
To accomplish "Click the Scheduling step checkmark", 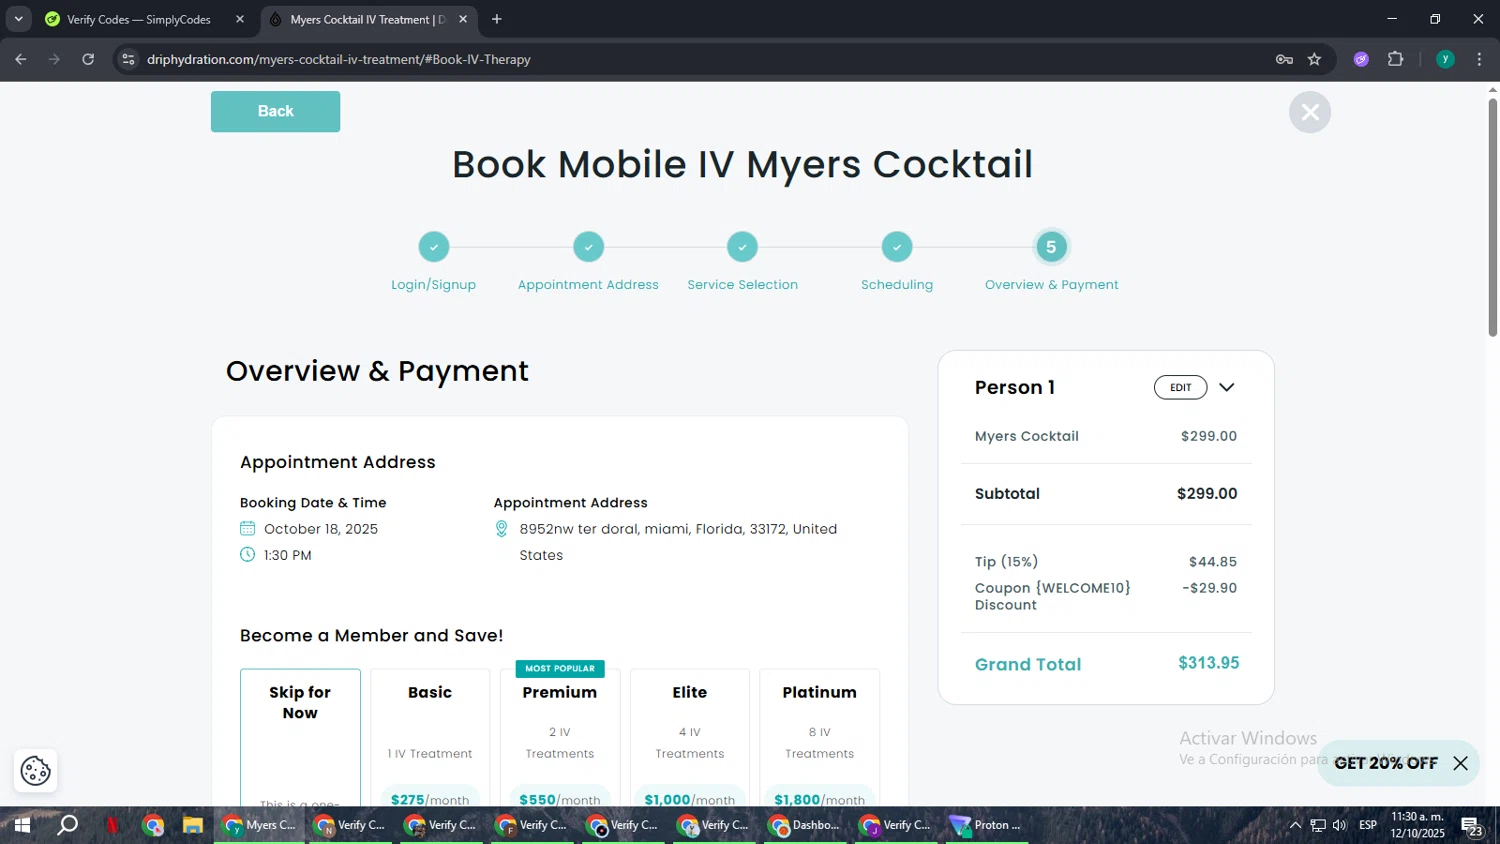I will point(897,247).
